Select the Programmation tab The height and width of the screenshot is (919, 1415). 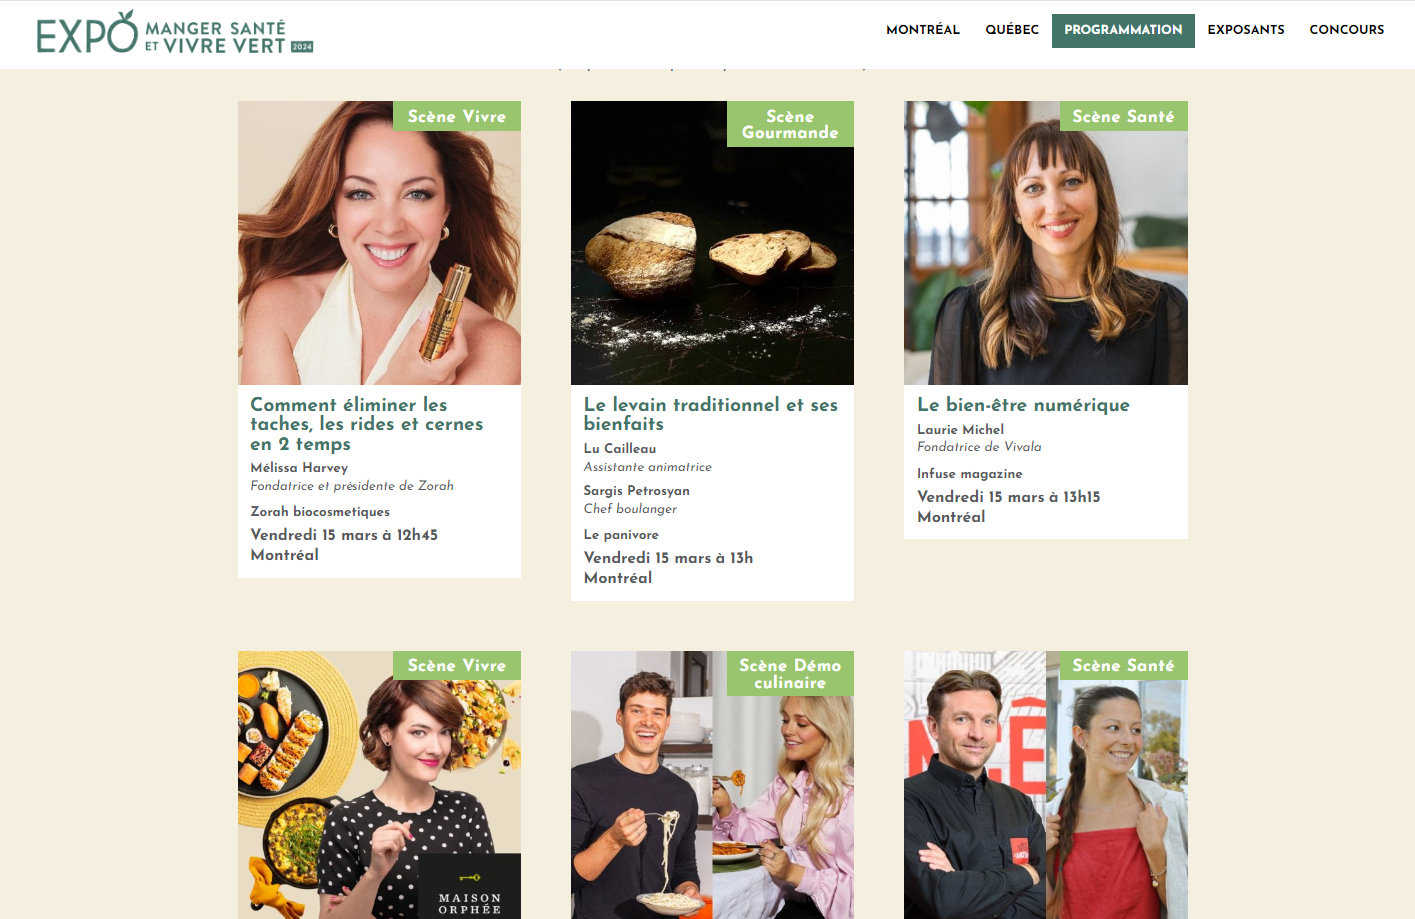click(1123, 31)
